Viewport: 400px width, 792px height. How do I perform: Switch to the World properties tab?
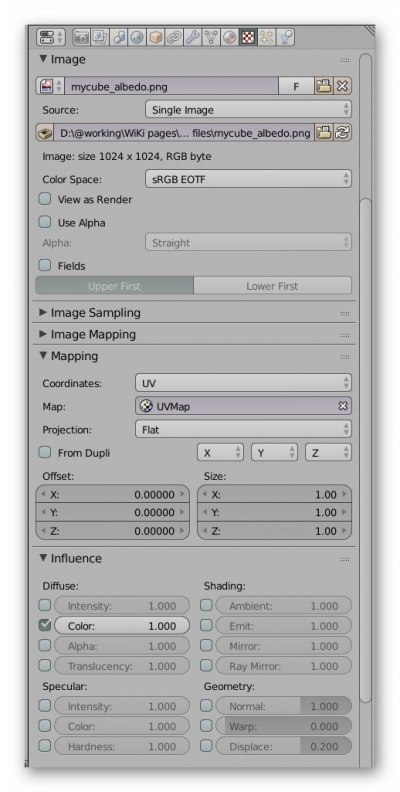[137, 37]
